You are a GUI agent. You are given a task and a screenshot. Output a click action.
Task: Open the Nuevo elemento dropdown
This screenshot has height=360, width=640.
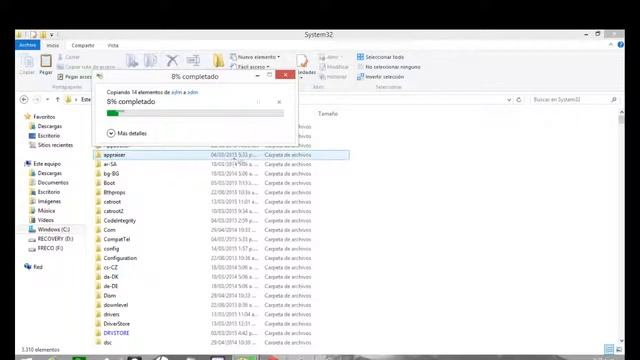point(255,57)
